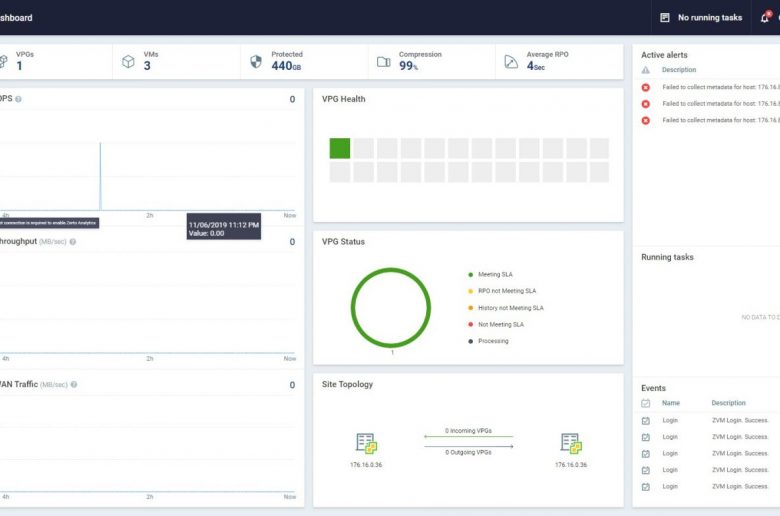Click third Login event icon
780x516 pixels.
point(646,454)
